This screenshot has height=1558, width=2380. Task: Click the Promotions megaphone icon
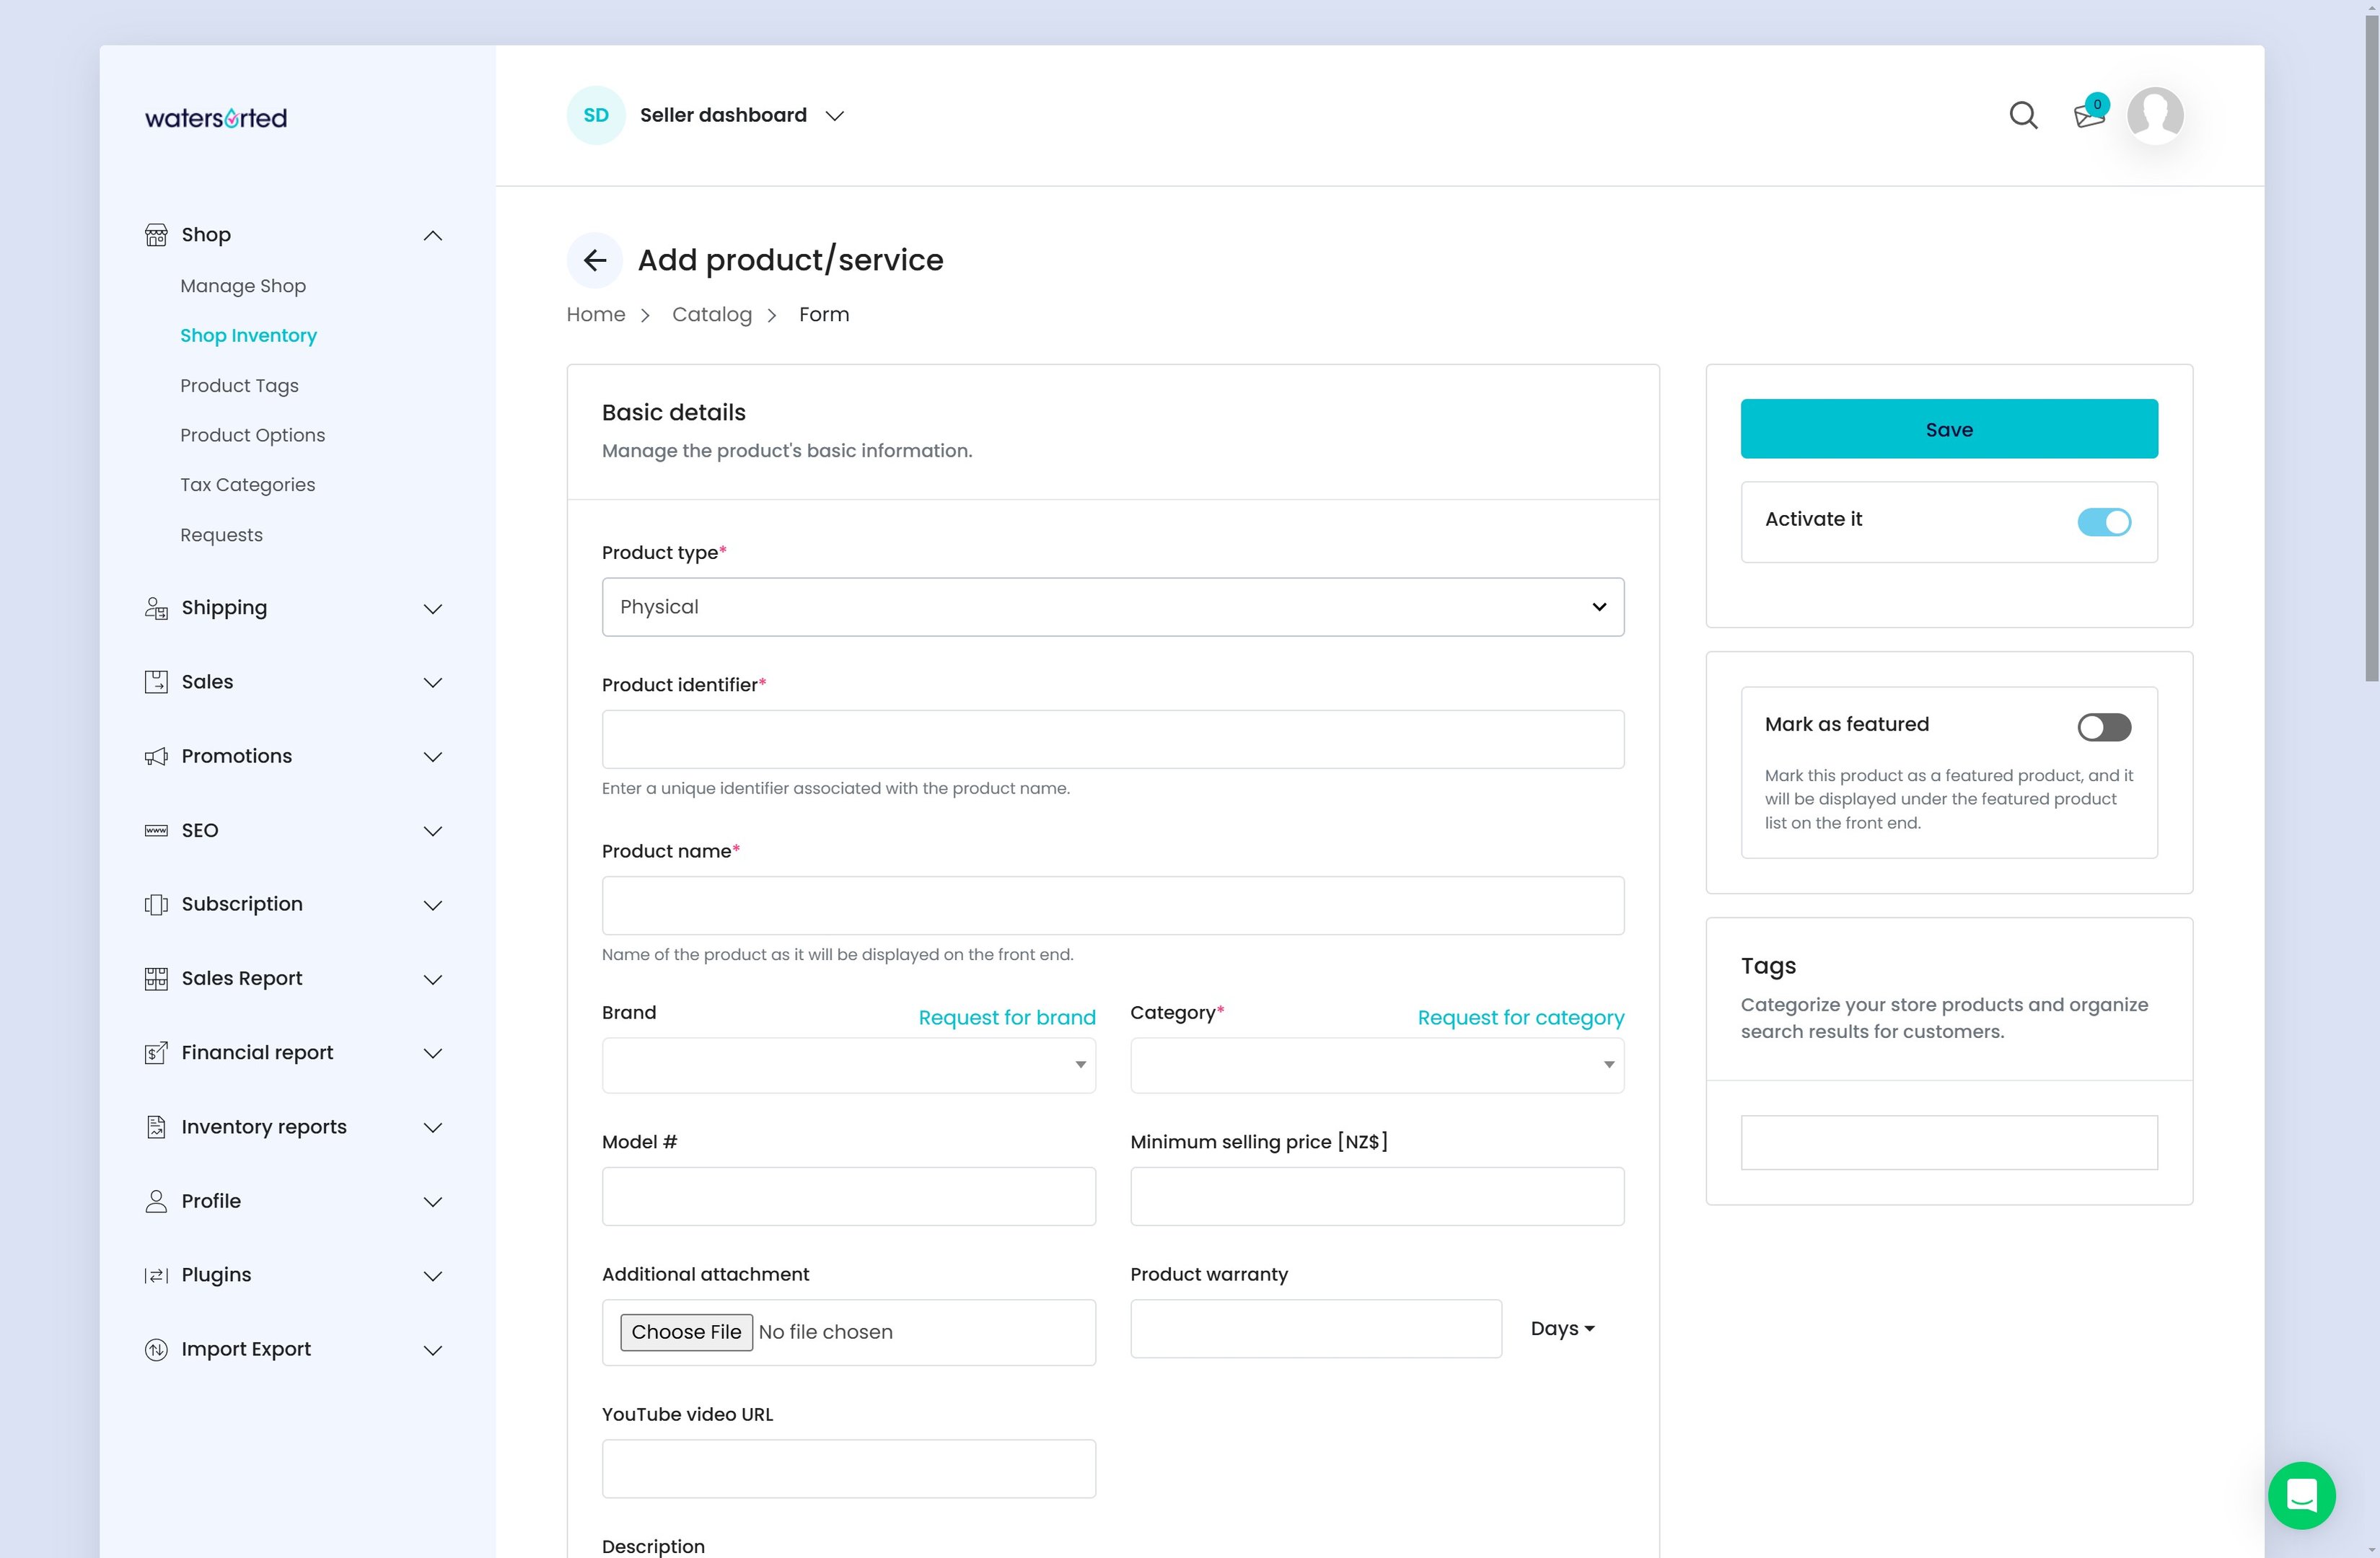[x=156, y=757]
